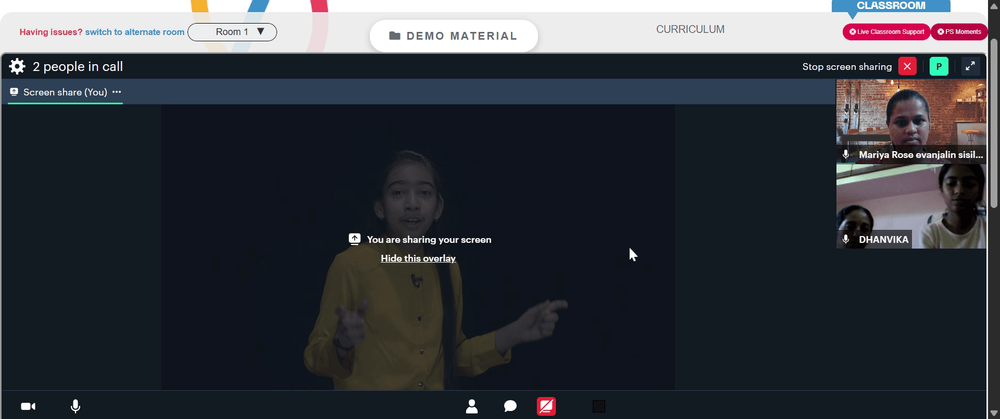Click switch to alternate room link
The height and width of the screenshot is (419, 1000).
tap(135, 32)
